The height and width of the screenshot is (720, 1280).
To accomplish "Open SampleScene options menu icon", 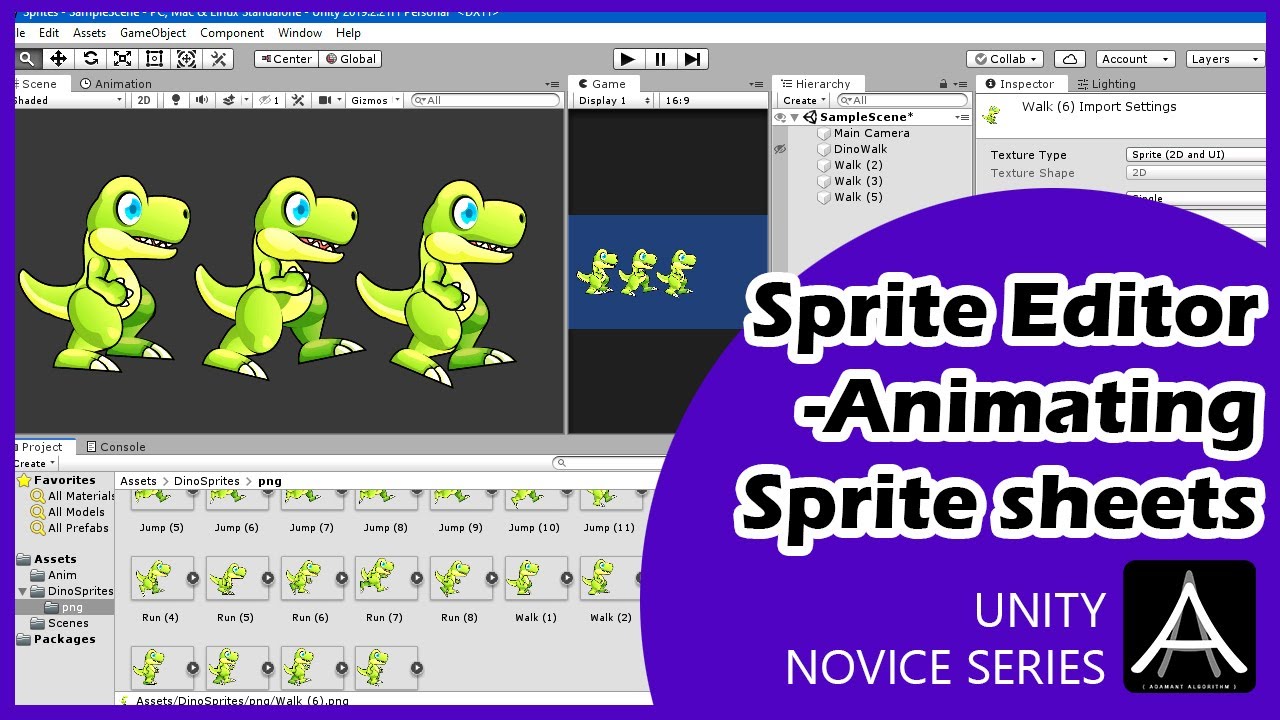I will [963, 117].
